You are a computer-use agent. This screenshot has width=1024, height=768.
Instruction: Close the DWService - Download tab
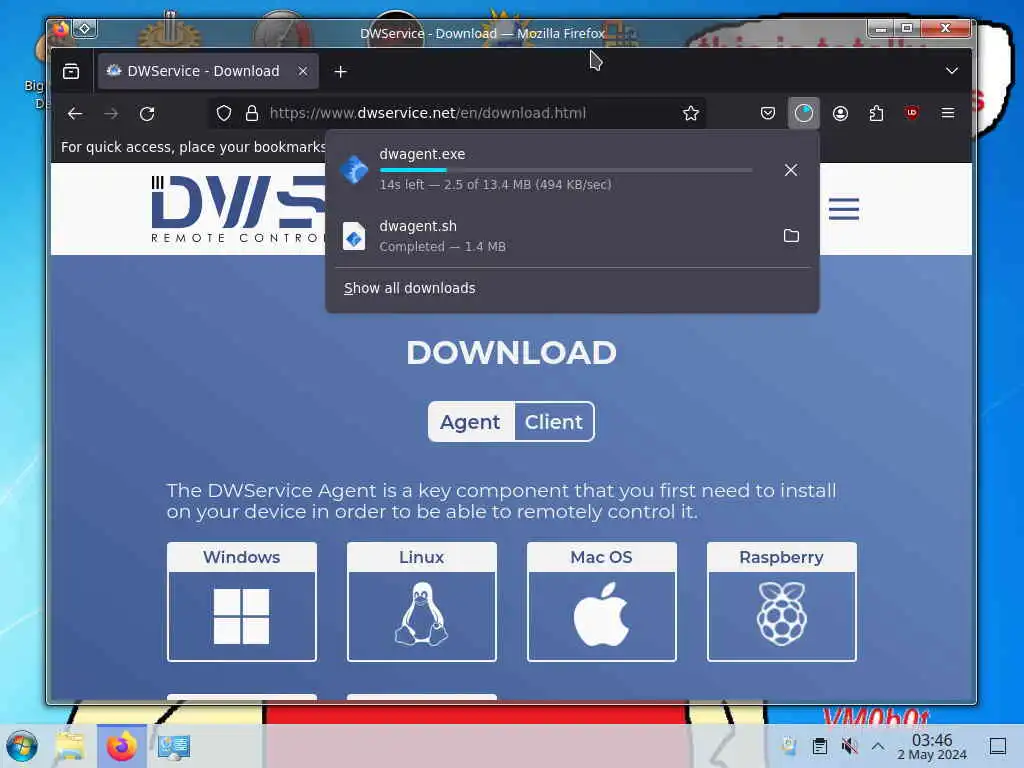[302, 71]
